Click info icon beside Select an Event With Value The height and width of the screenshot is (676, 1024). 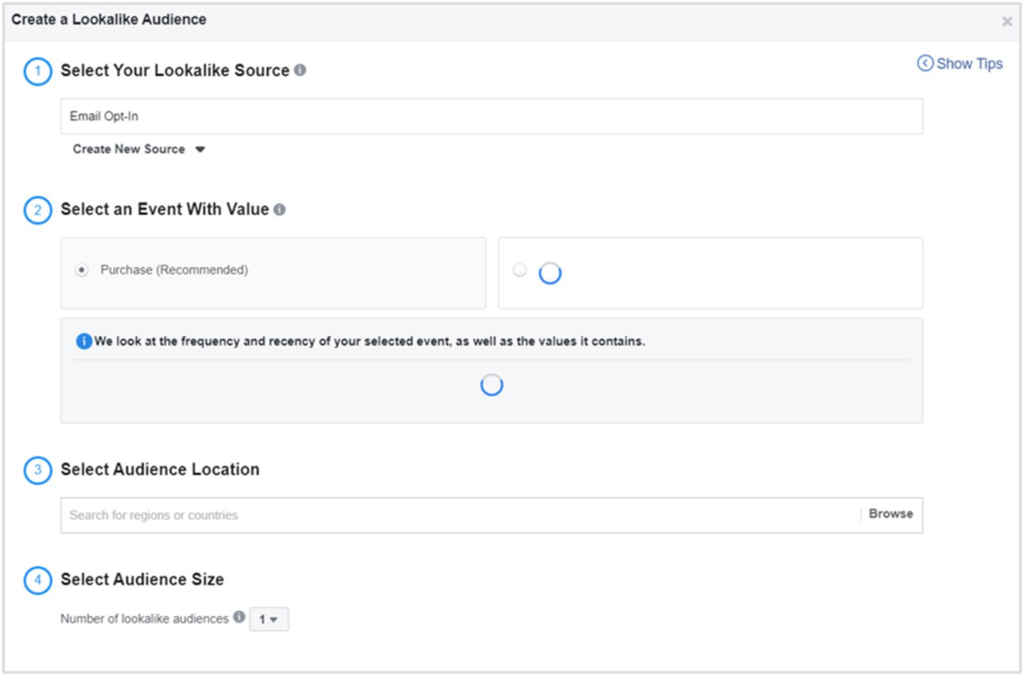click(280, 209)
